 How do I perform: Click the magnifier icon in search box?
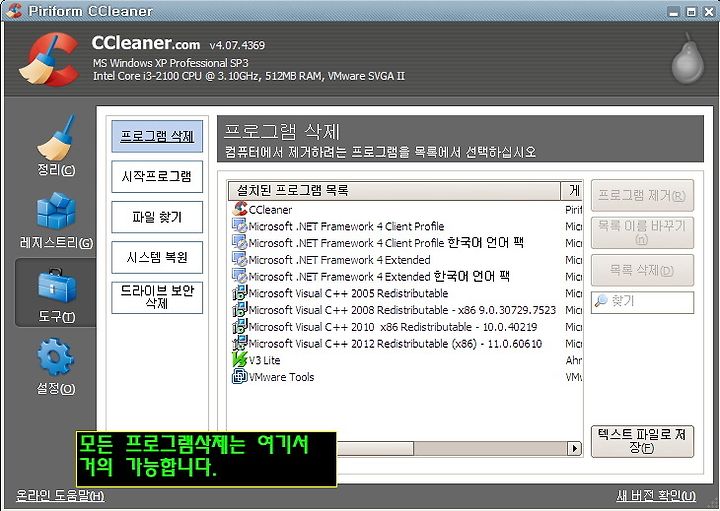point(601,301)
